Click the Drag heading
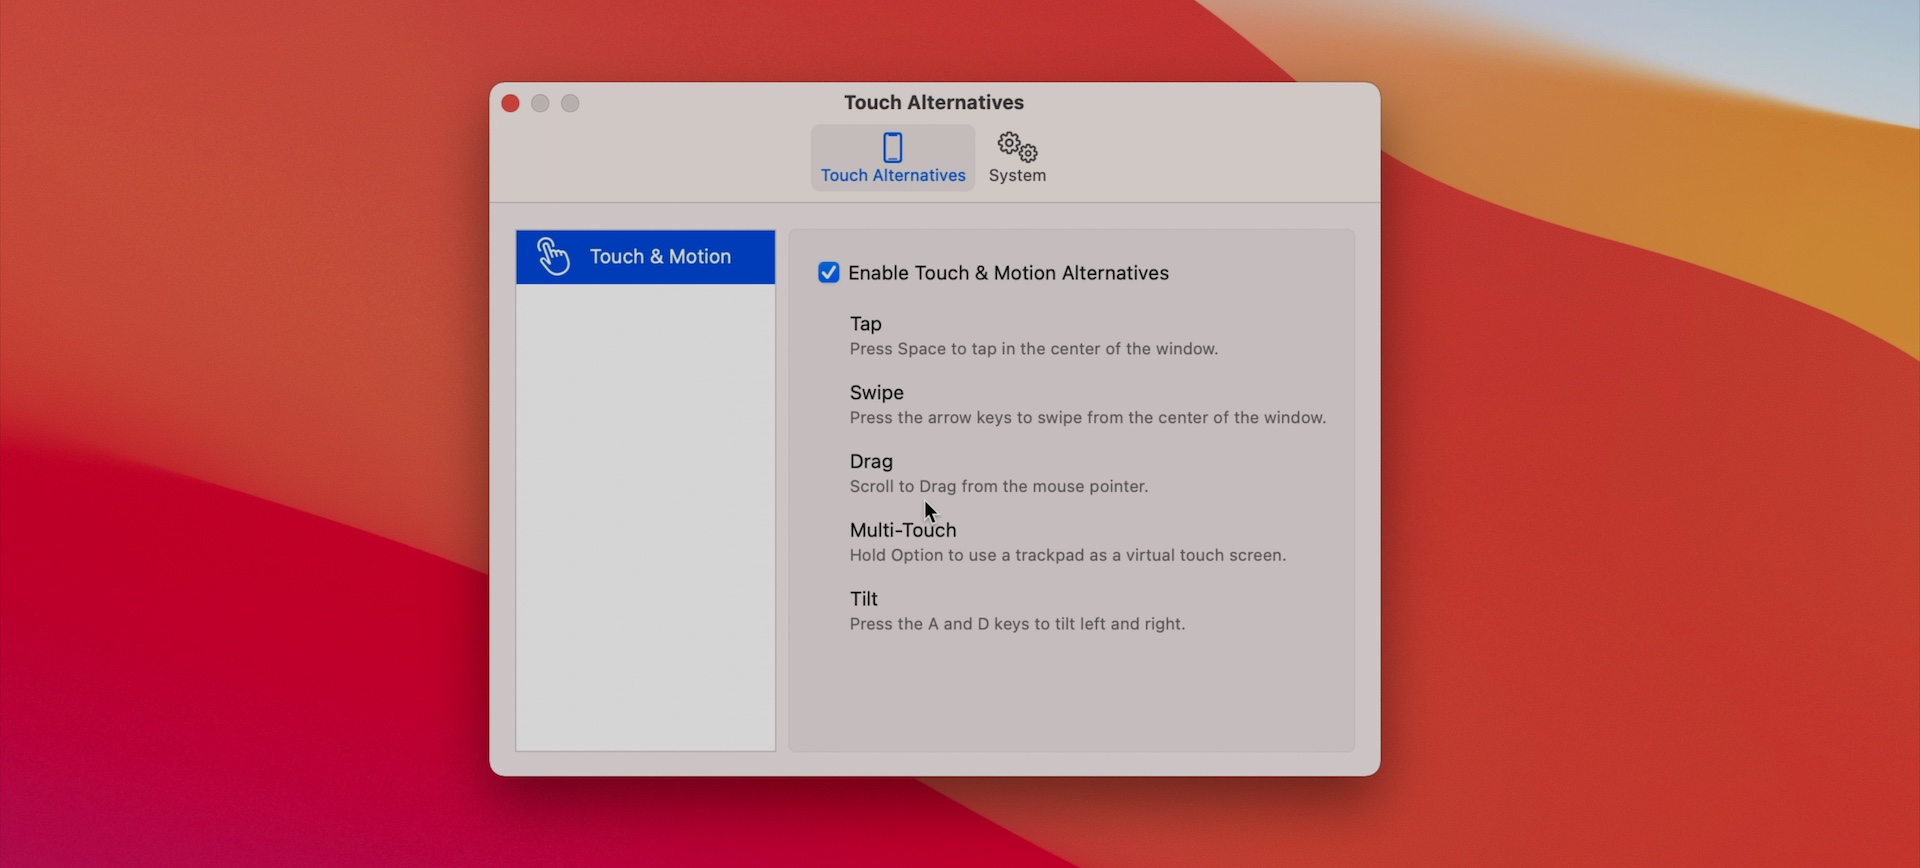This screenshot has height=868, width=1920. point(871,462)
